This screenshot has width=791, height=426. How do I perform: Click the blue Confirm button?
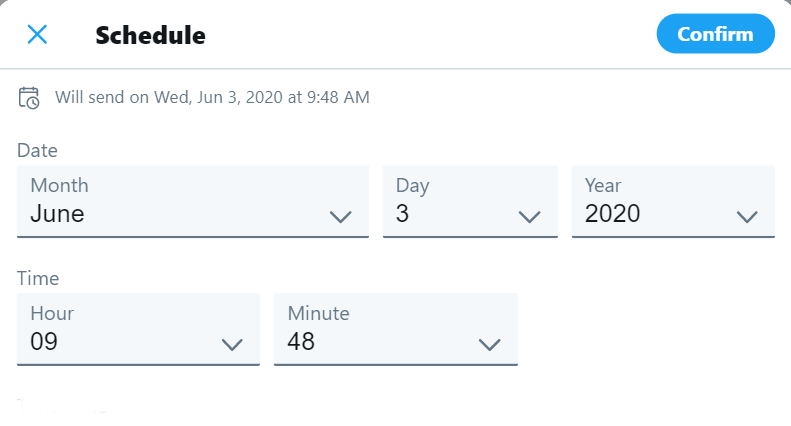(715, 34)
